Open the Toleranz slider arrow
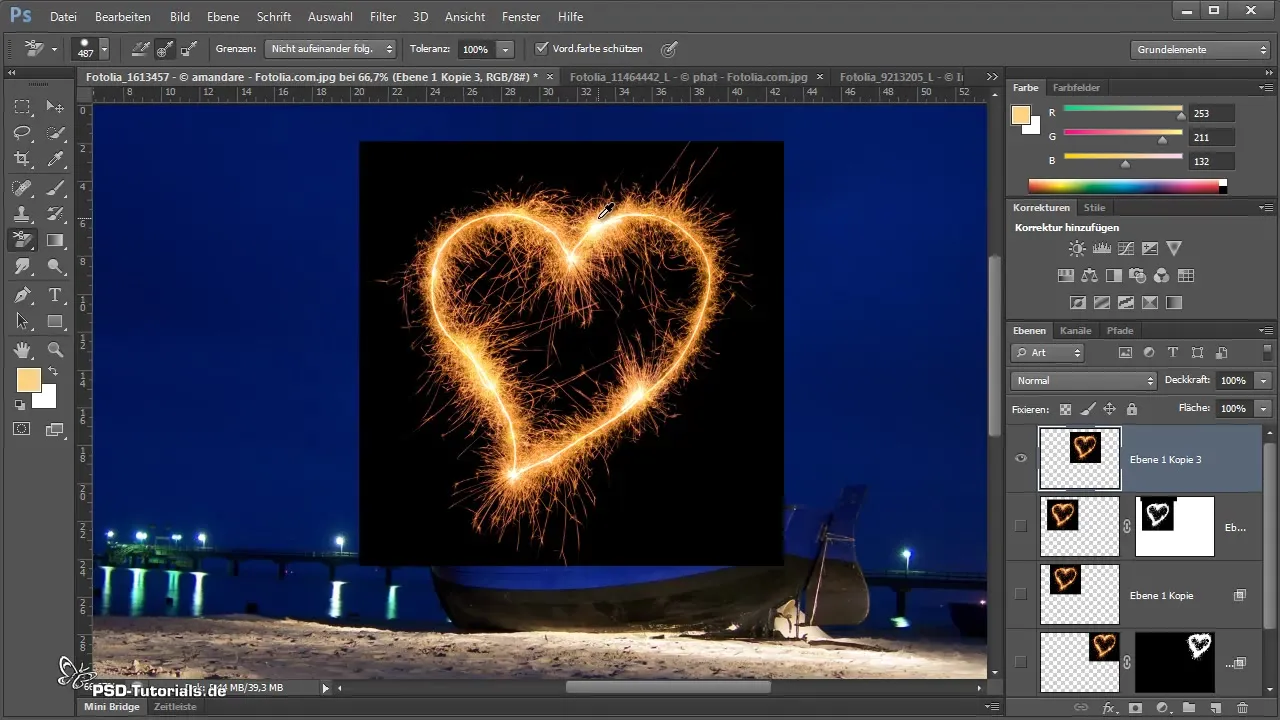1280x720 pixels. point(506,48)
